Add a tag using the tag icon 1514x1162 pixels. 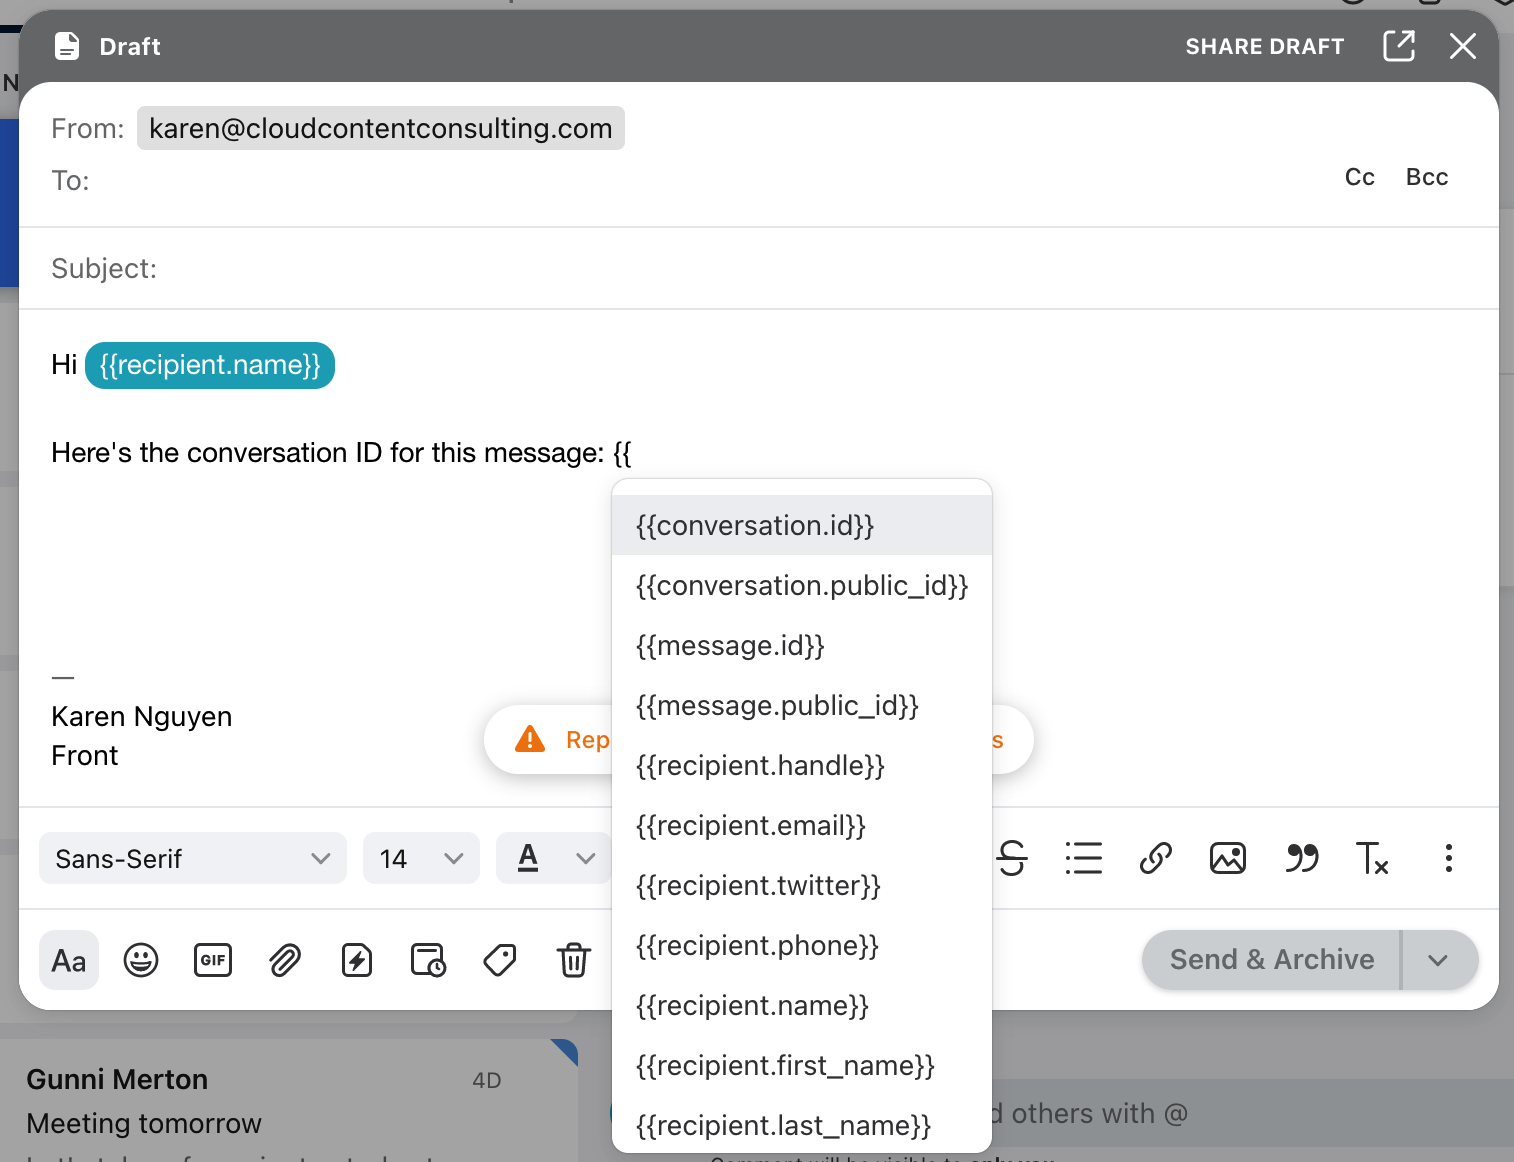(499, 960)
